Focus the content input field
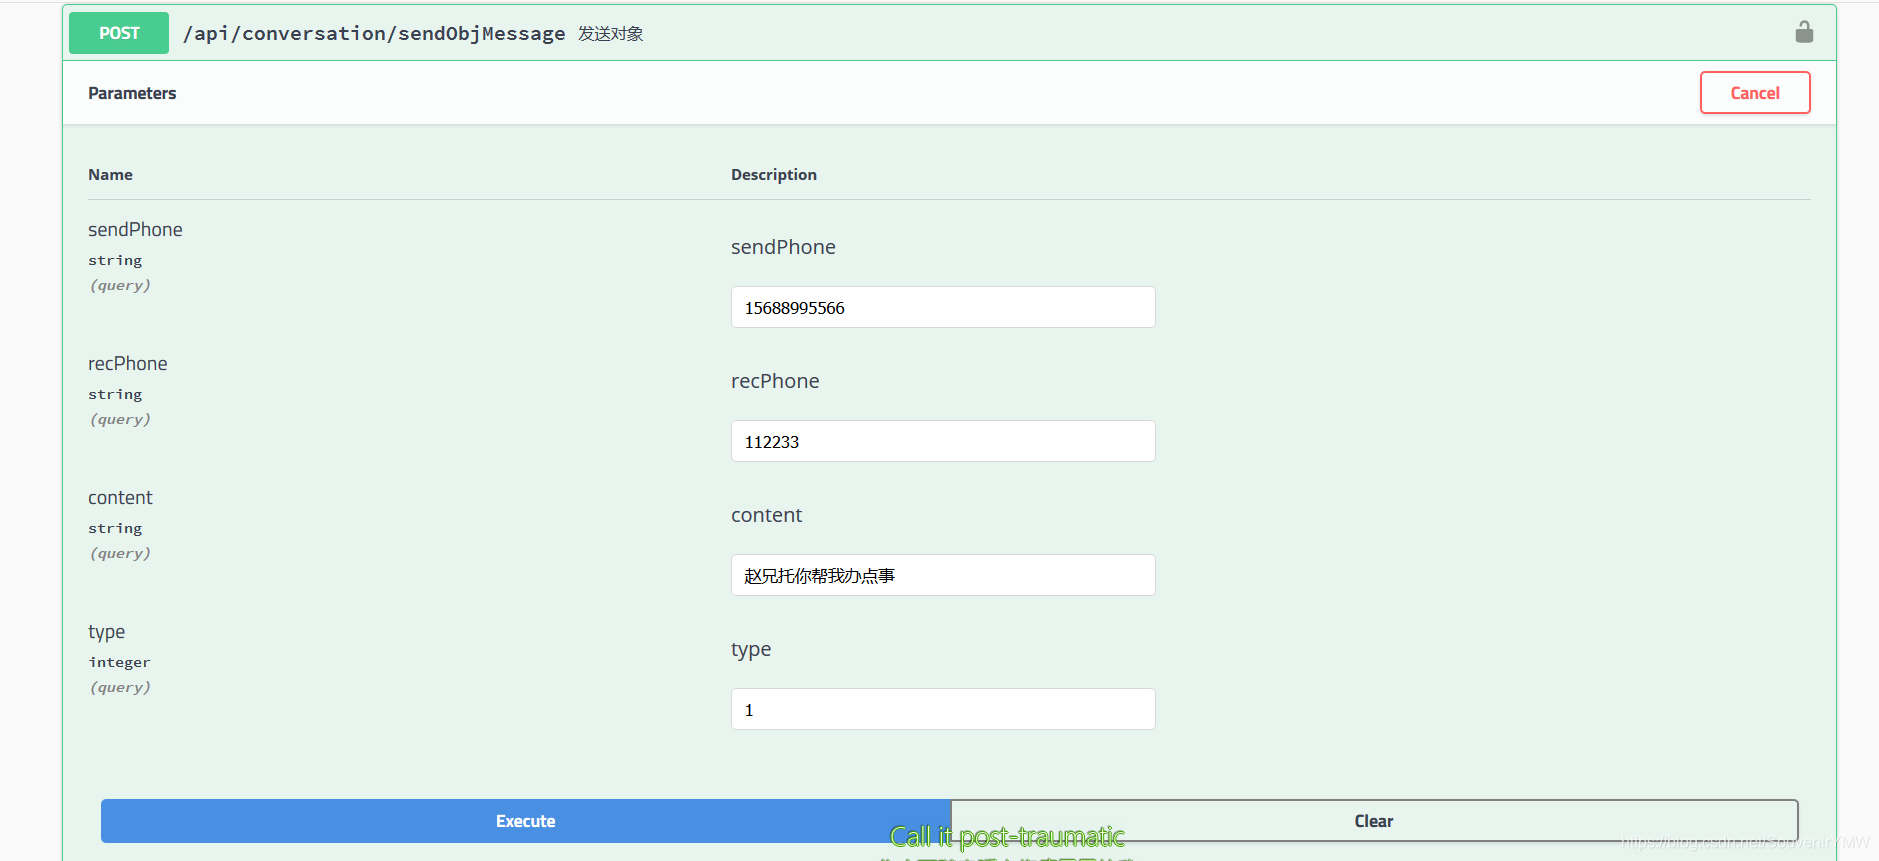Image resolution: width=1879 pixels, height=861 pixels. [943, 575]
